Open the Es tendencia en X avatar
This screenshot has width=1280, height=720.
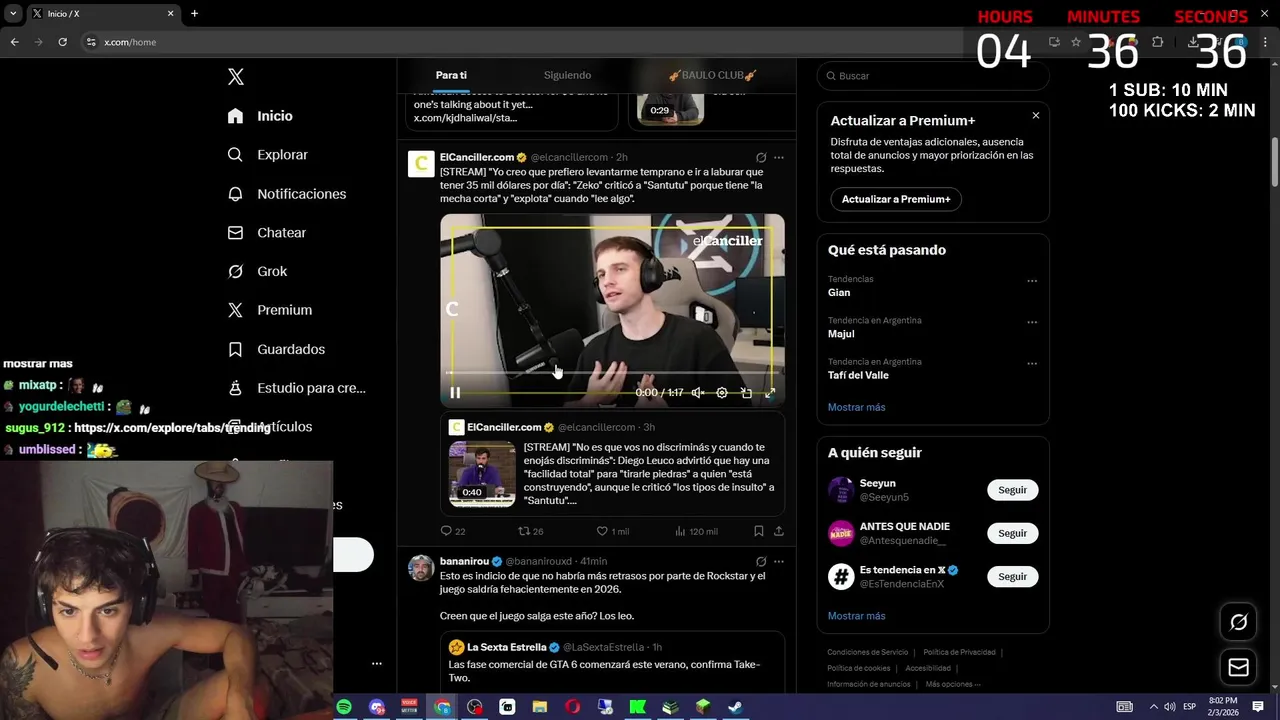pos(841,576)
